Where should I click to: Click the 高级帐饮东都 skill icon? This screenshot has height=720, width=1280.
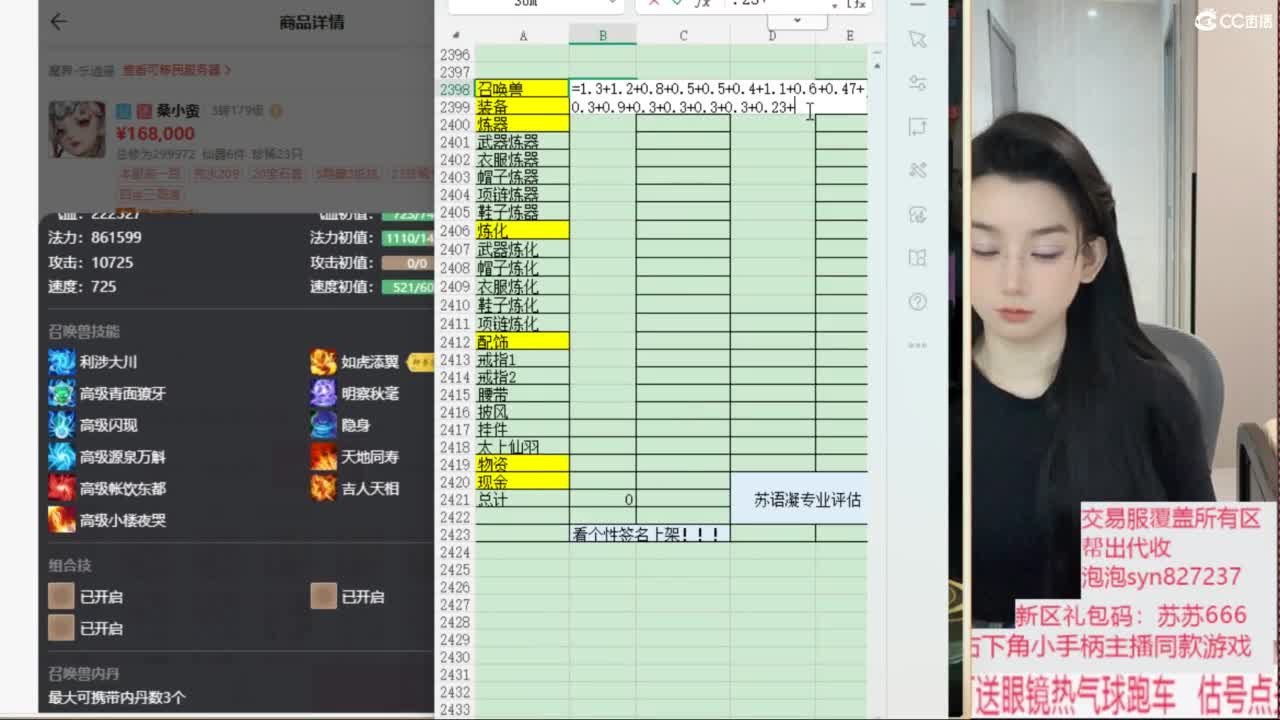[x=62, y=488]
